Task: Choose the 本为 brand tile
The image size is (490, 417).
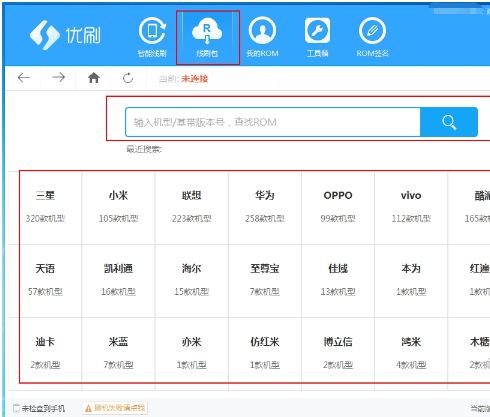Action: [411, 281]
